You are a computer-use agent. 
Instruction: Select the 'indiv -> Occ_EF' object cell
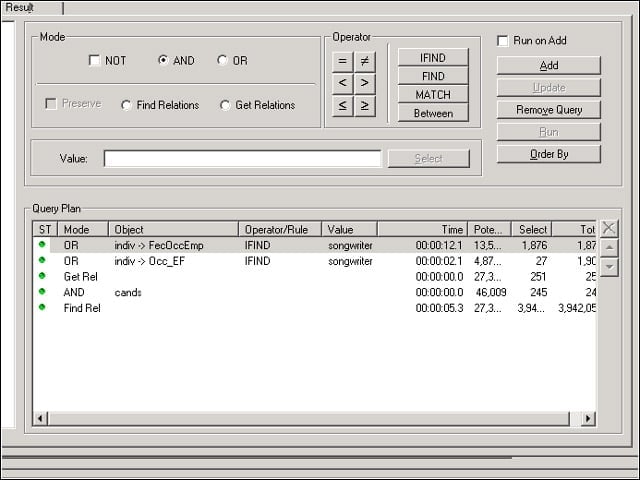point(149,261)
